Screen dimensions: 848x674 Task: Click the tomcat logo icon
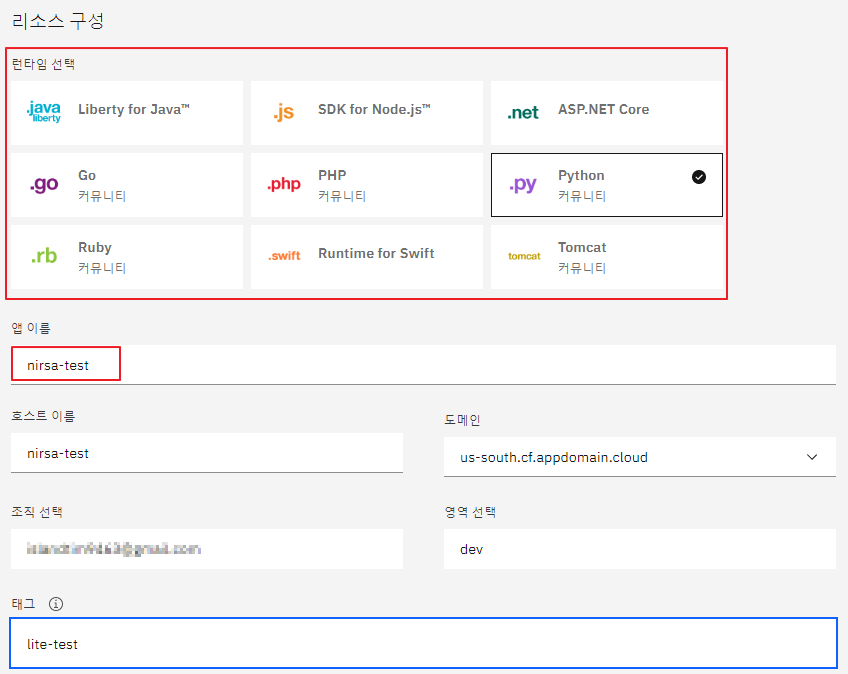click(x=524, y=256)
